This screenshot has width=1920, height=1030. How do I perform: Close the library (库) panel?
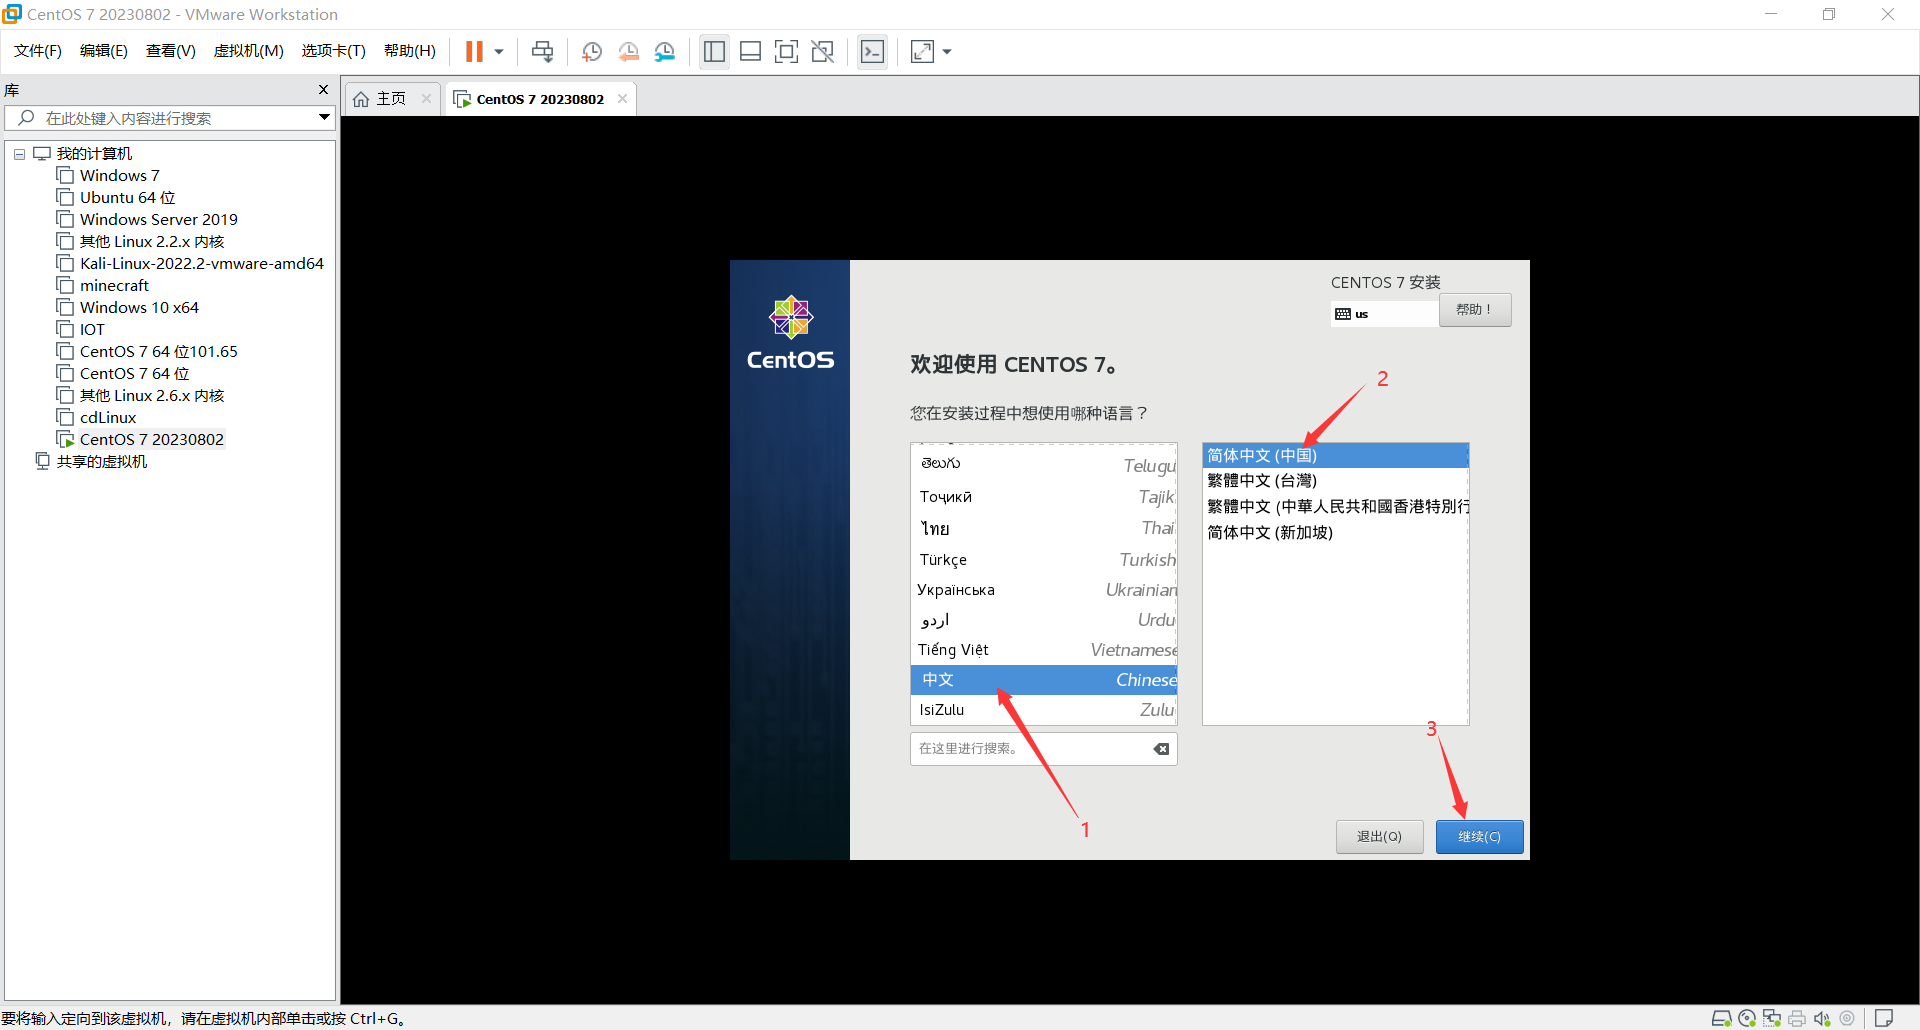click(x=323, y=90)
